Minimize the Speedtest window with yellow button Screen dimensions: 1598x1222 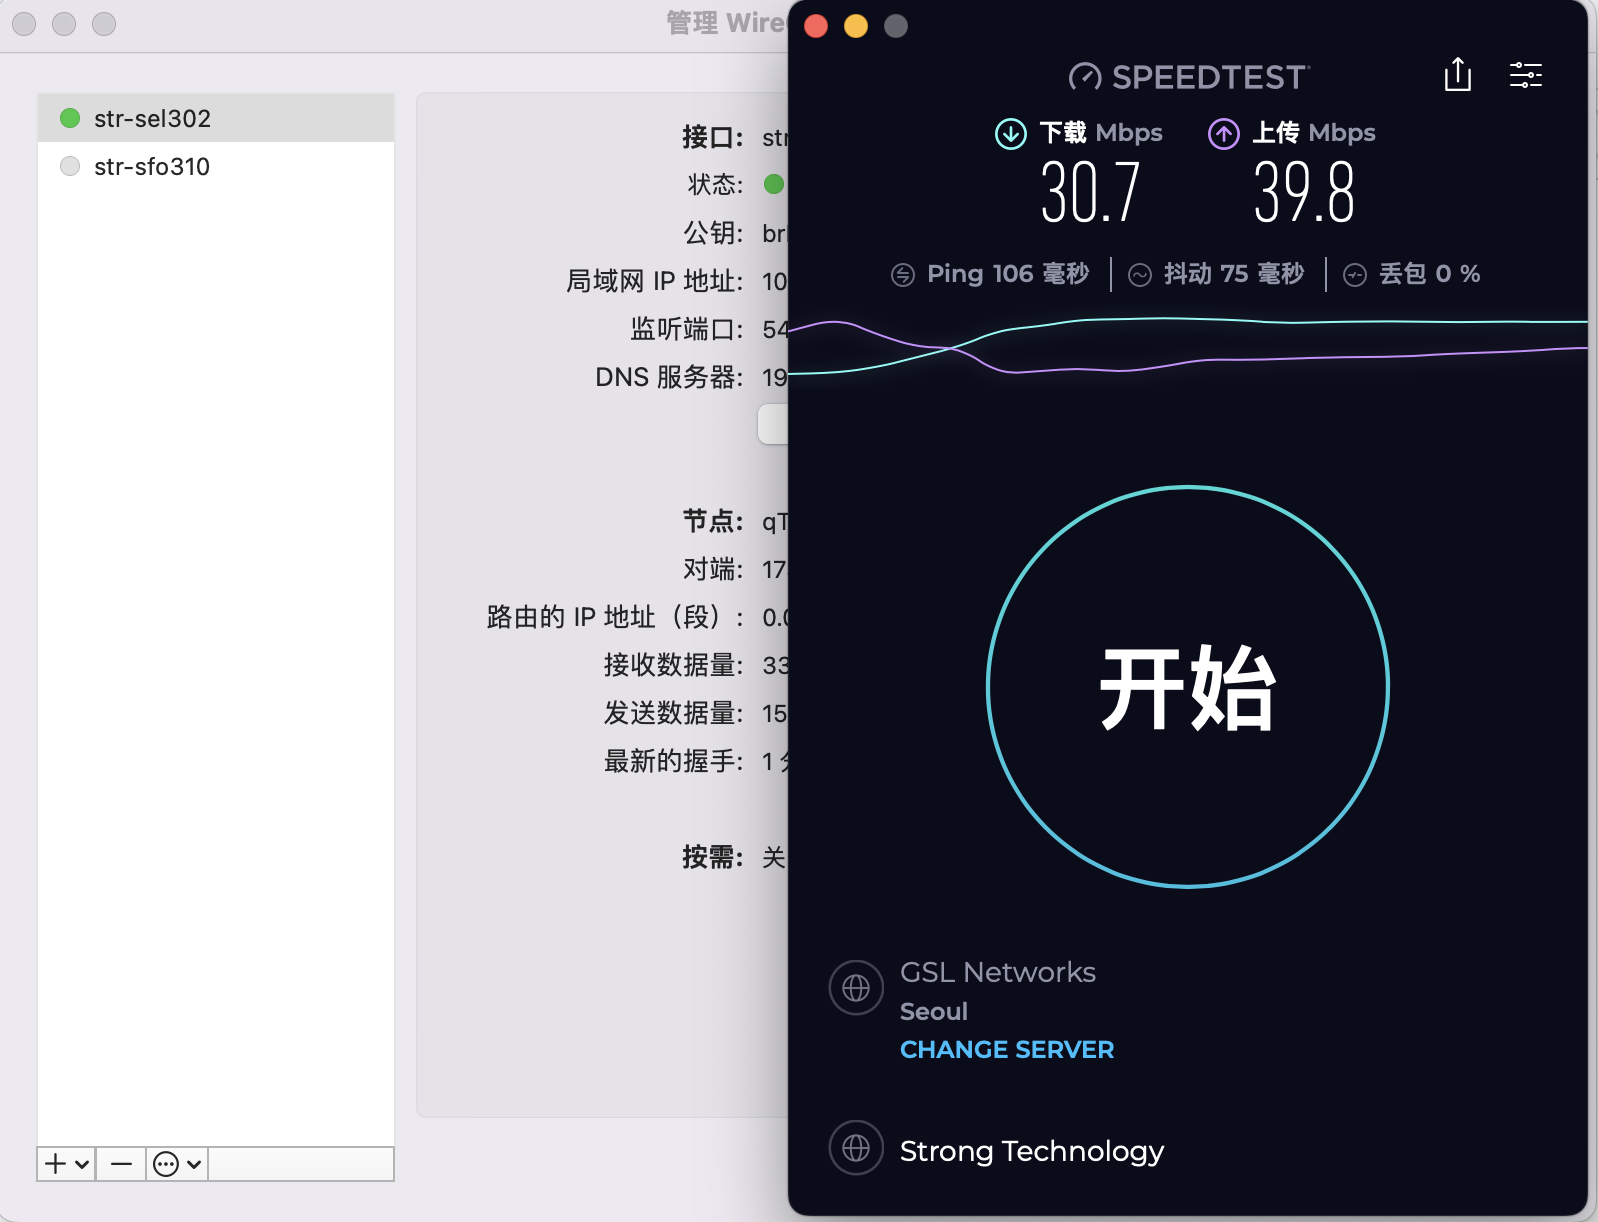856,26
